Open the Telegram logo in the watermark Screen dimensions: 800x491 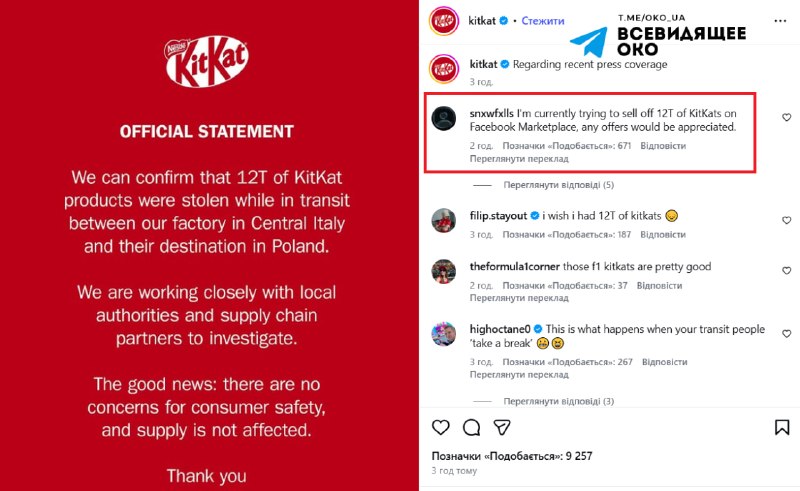pos(588,40)
